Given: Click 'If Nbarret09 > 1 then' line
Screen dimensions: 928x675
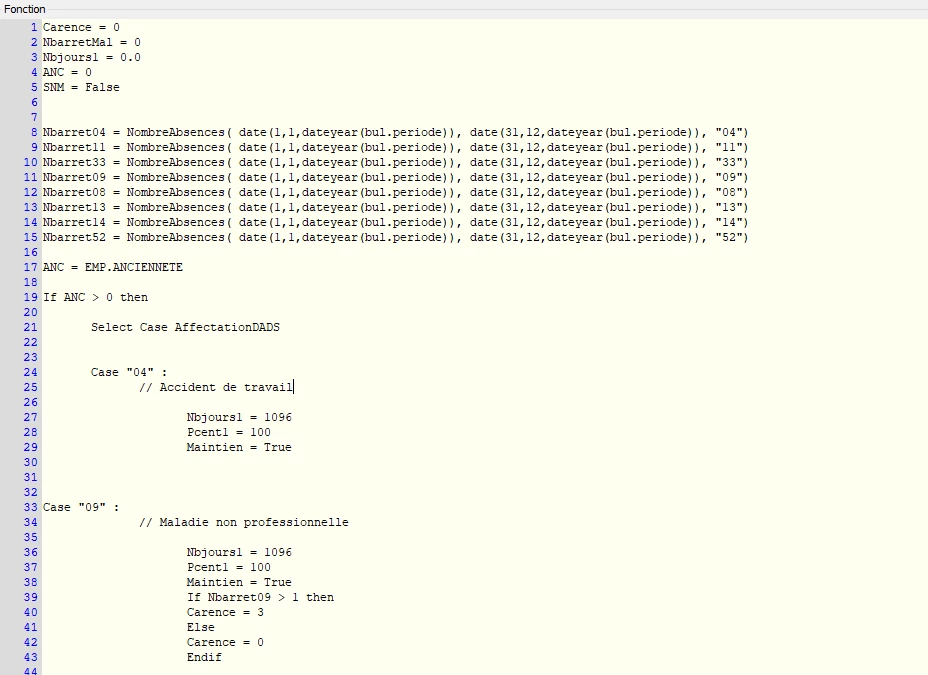Looking at the screenshot, I should (x=260, y=598).
